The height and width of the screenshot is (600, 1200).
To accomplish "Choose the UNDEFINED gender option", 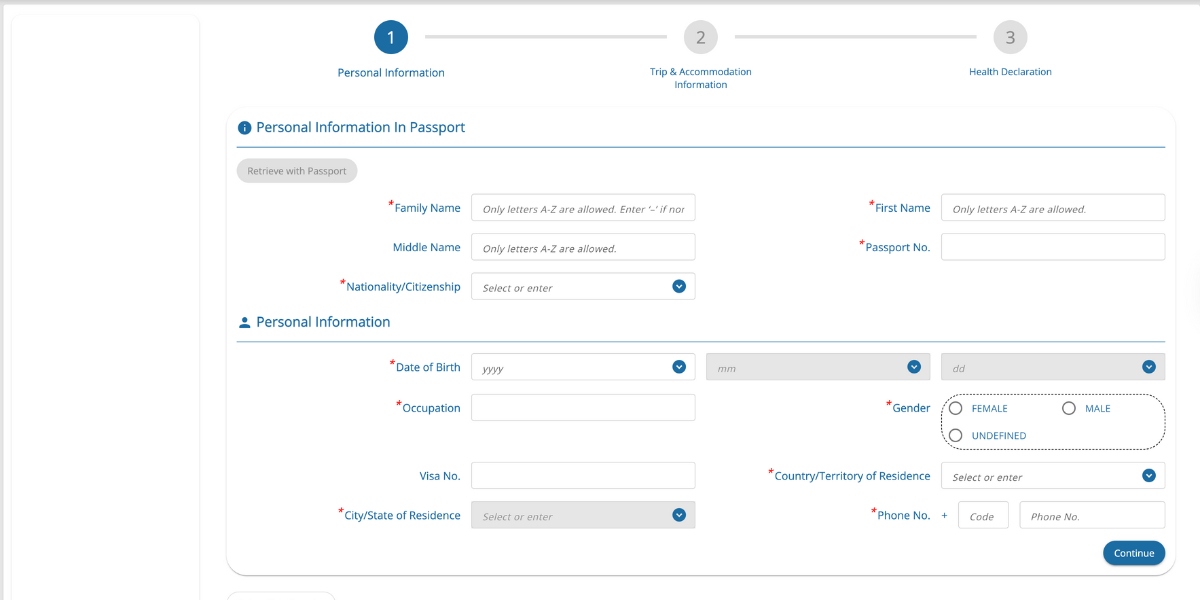I will [956, 435].
